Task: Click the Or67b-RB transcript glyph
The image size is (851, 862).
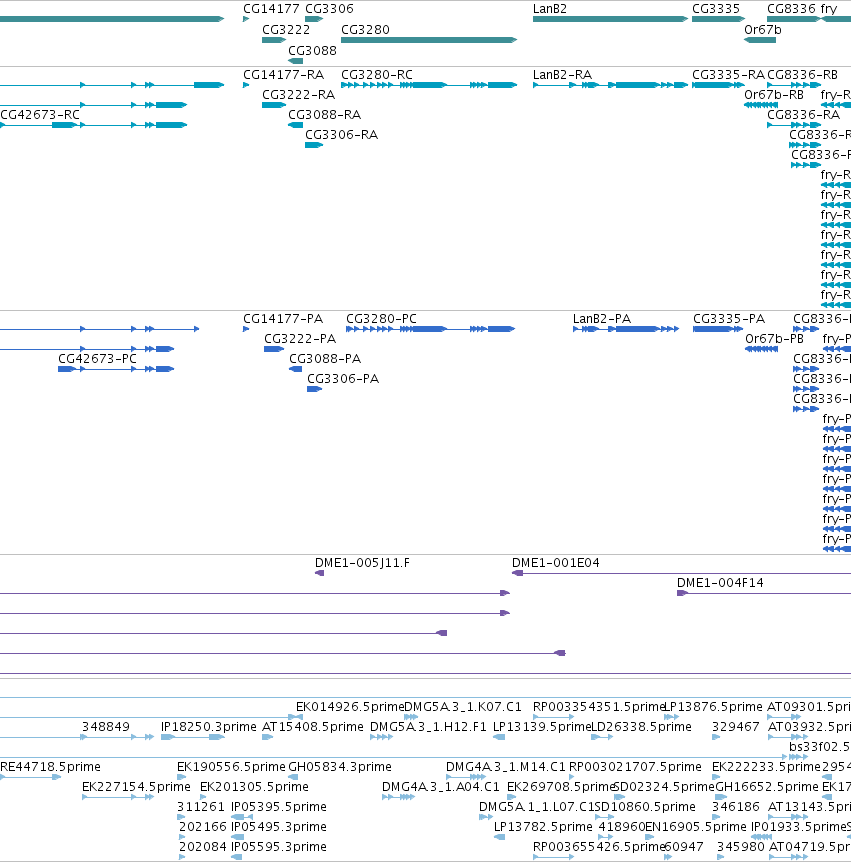Action: pyautogui.click(x=761, y=105)
